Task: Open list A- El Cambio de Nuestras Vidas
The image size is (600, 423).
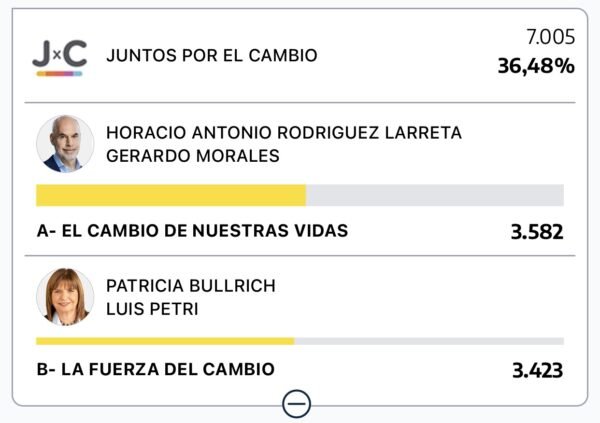Action: [192, 231]
